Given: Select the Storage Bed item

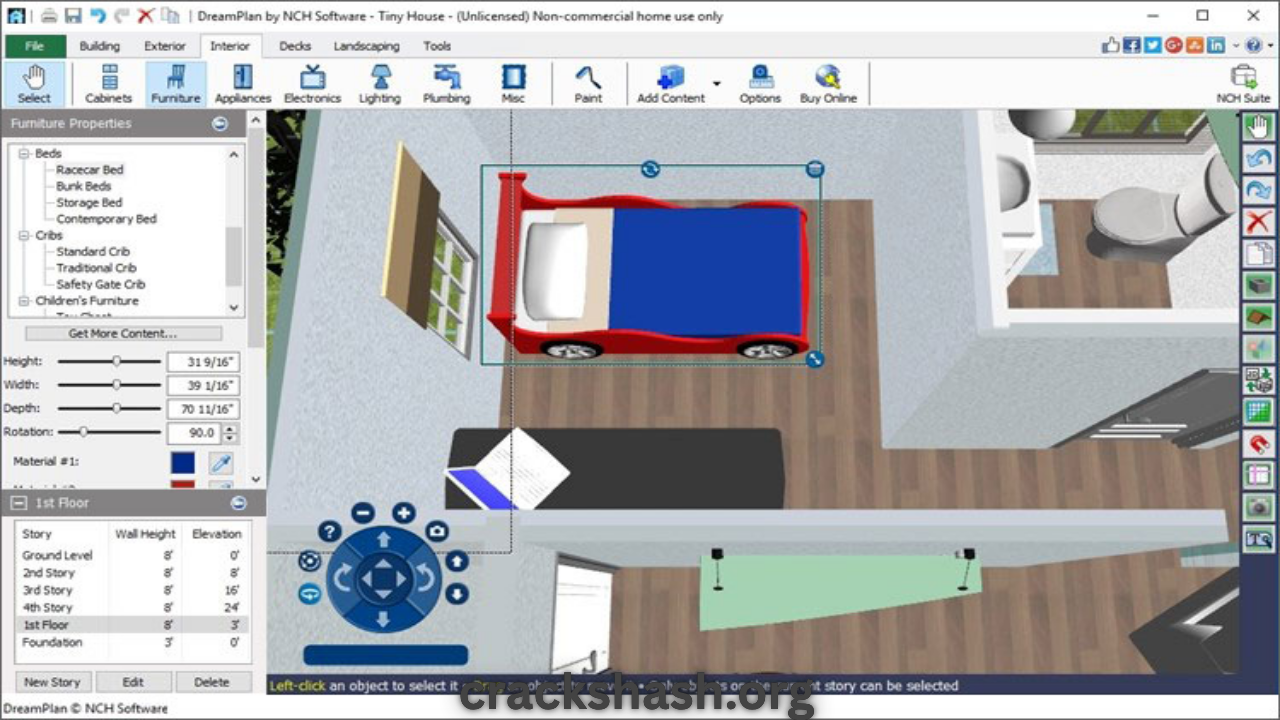Looking at the screenshot, I should pos(89,203).
